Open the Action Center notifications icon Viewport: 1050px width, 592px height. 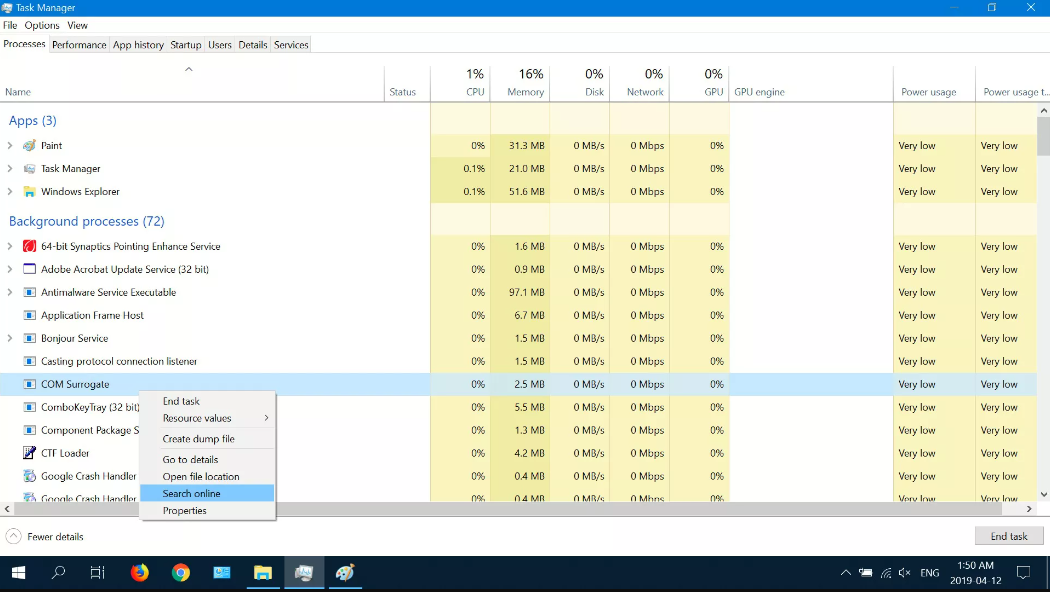pyautogui.click(x=1023, y=573)
